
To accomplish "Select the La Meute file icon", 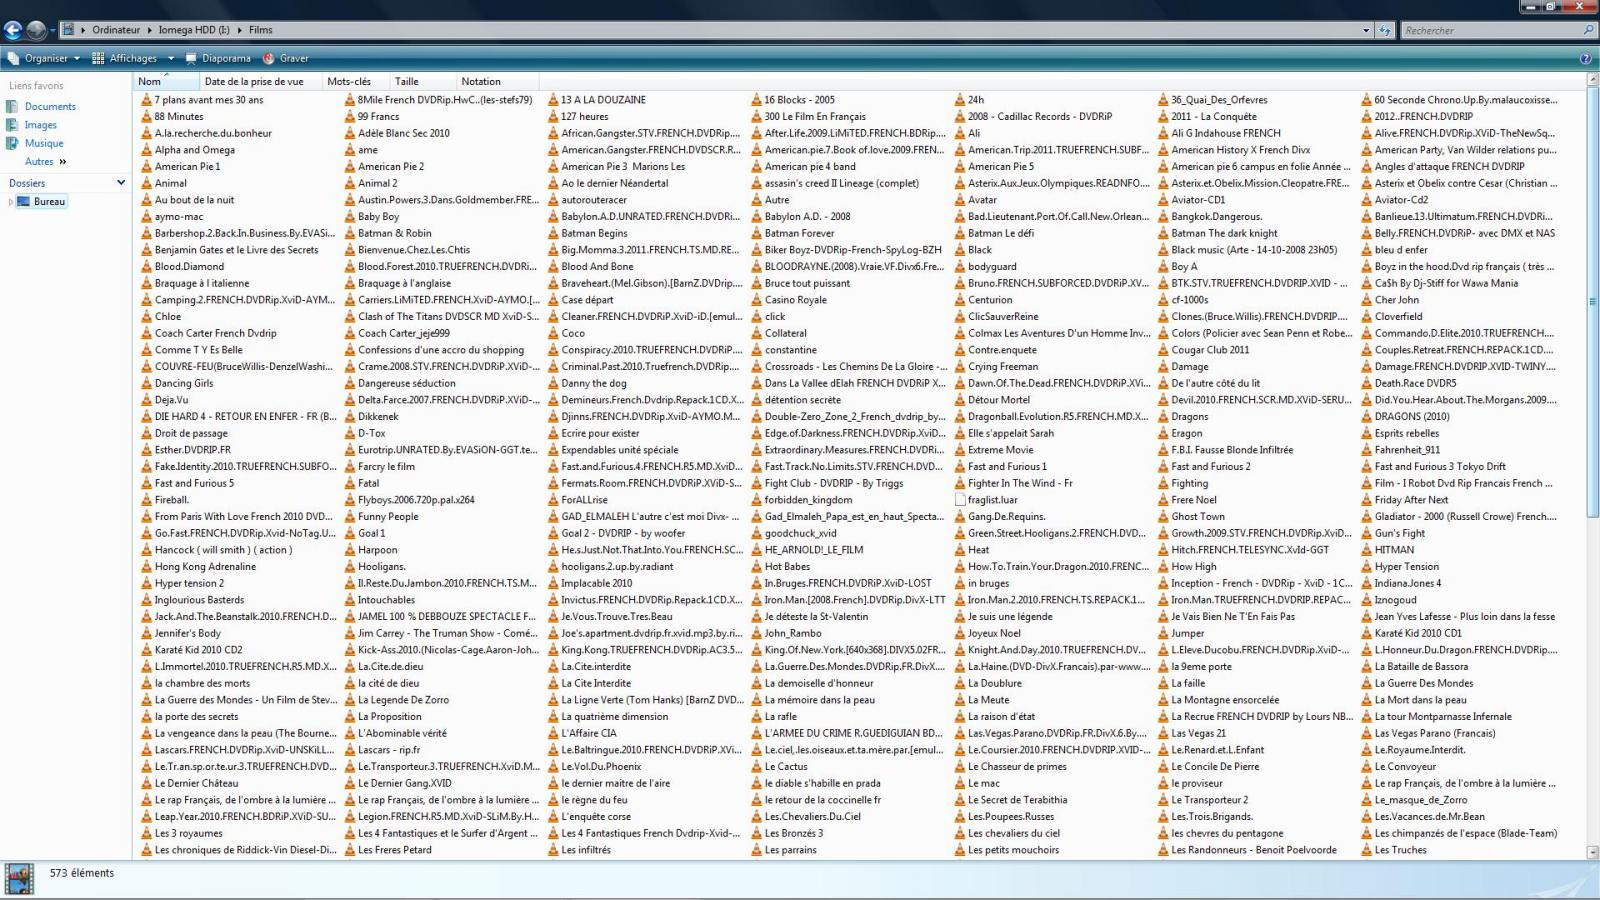I will pyautogui.click(x=960, y=700).
